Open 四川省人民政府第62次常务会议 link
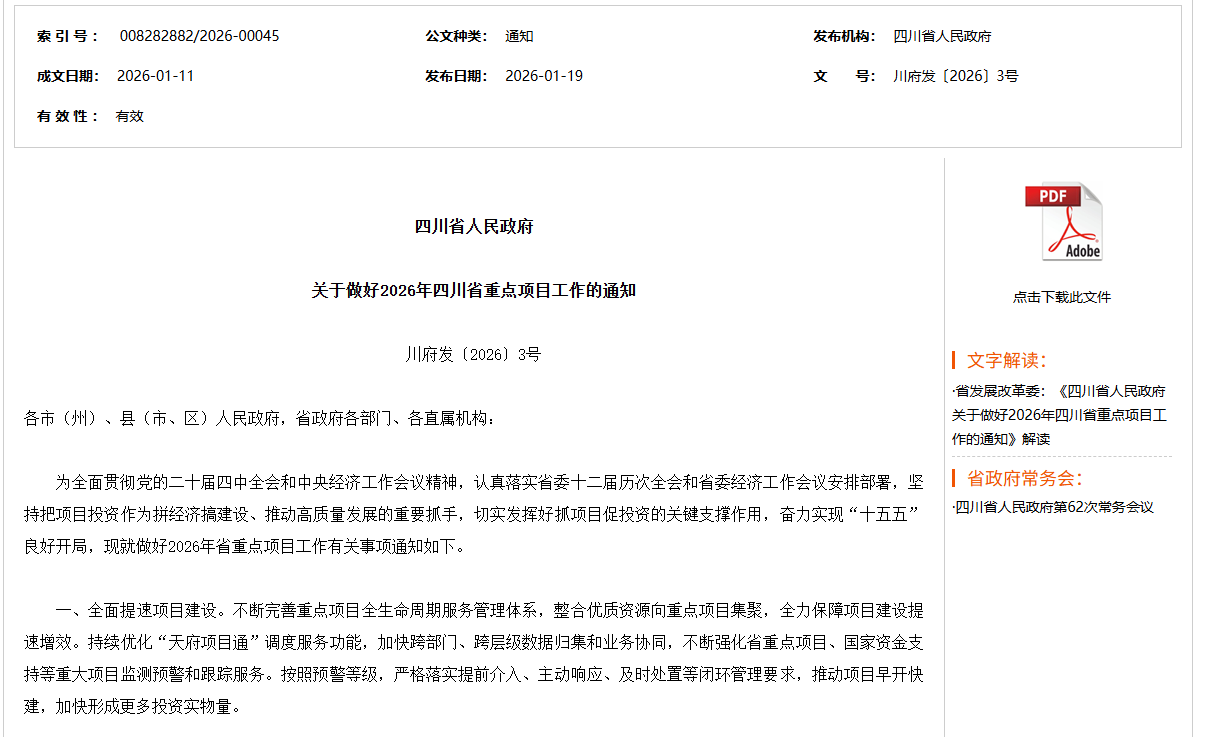Viewport: 1207px width, 737px height. click(x=1054, y=507)
